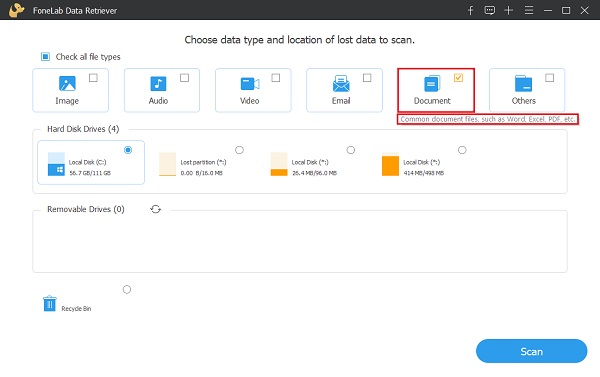This screenshot has width=600, height=377.
Task: Click the Others label text
Action: (523, 101)
